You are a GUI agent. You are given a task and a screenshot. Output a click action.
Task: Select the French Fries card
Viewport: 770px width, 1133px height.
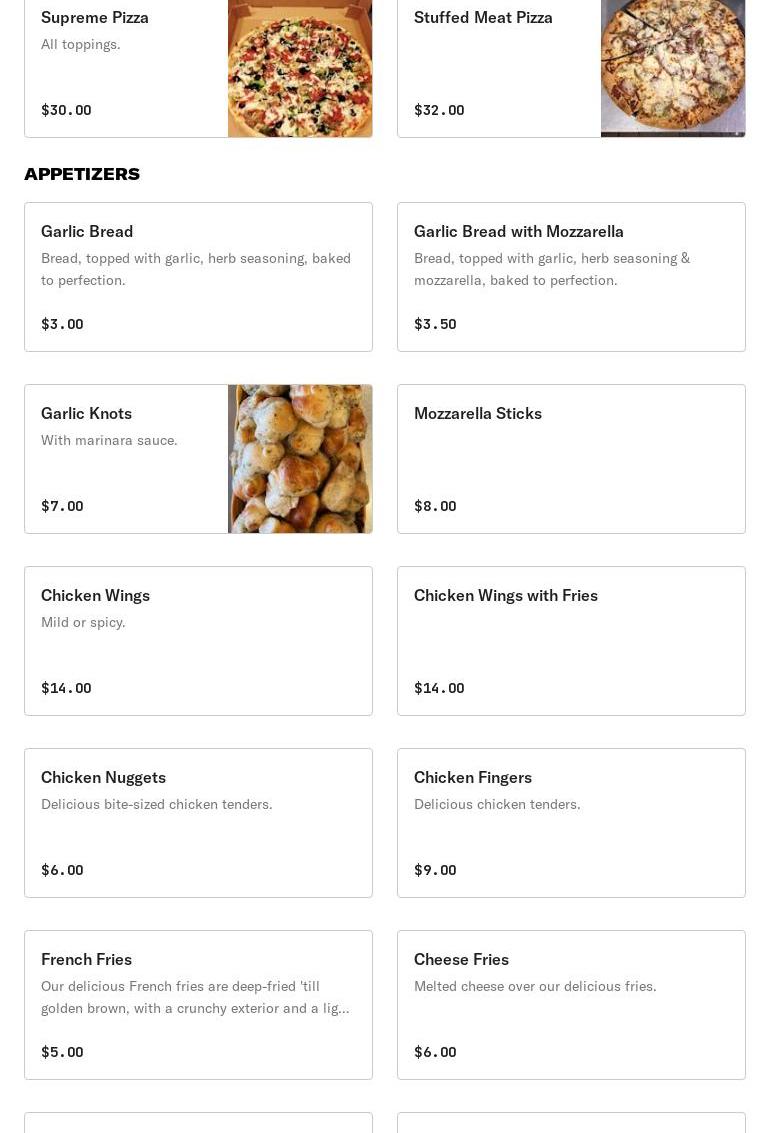(x=198, y=1005)
